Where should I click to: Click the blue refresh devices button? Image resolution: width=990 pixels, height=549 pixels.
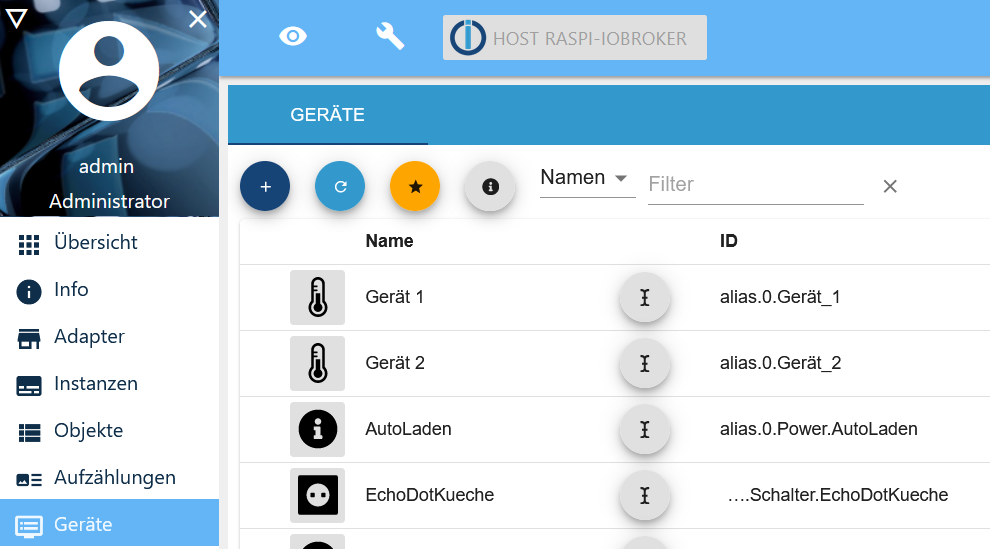[x=340, y=186]
